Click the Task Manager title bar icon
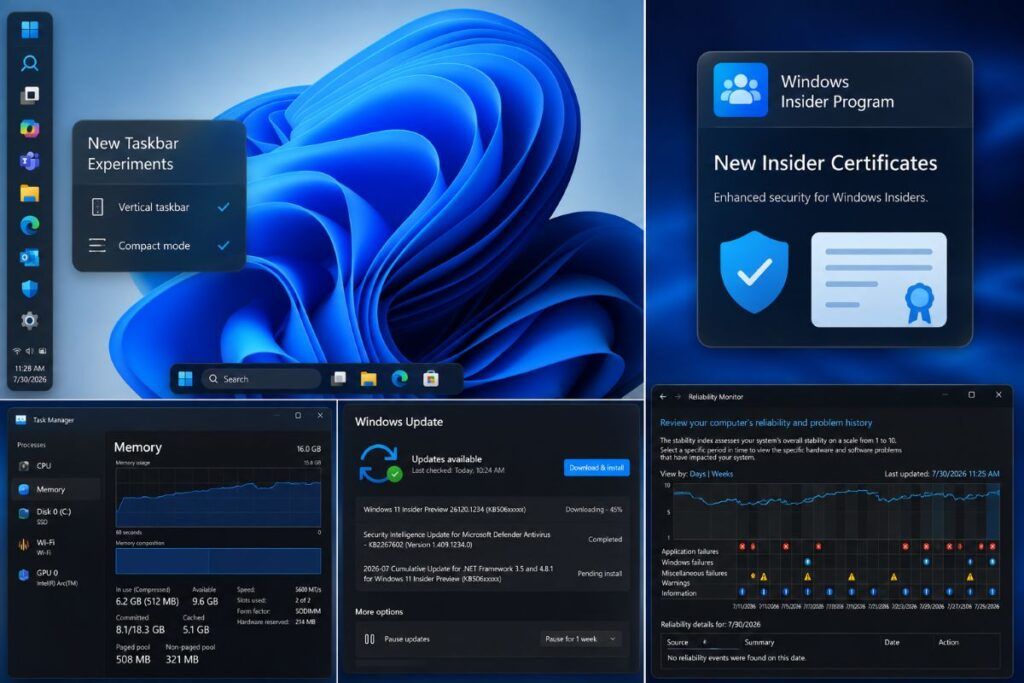This screenshot has height=683, width=1024. (x=21, y=420)
